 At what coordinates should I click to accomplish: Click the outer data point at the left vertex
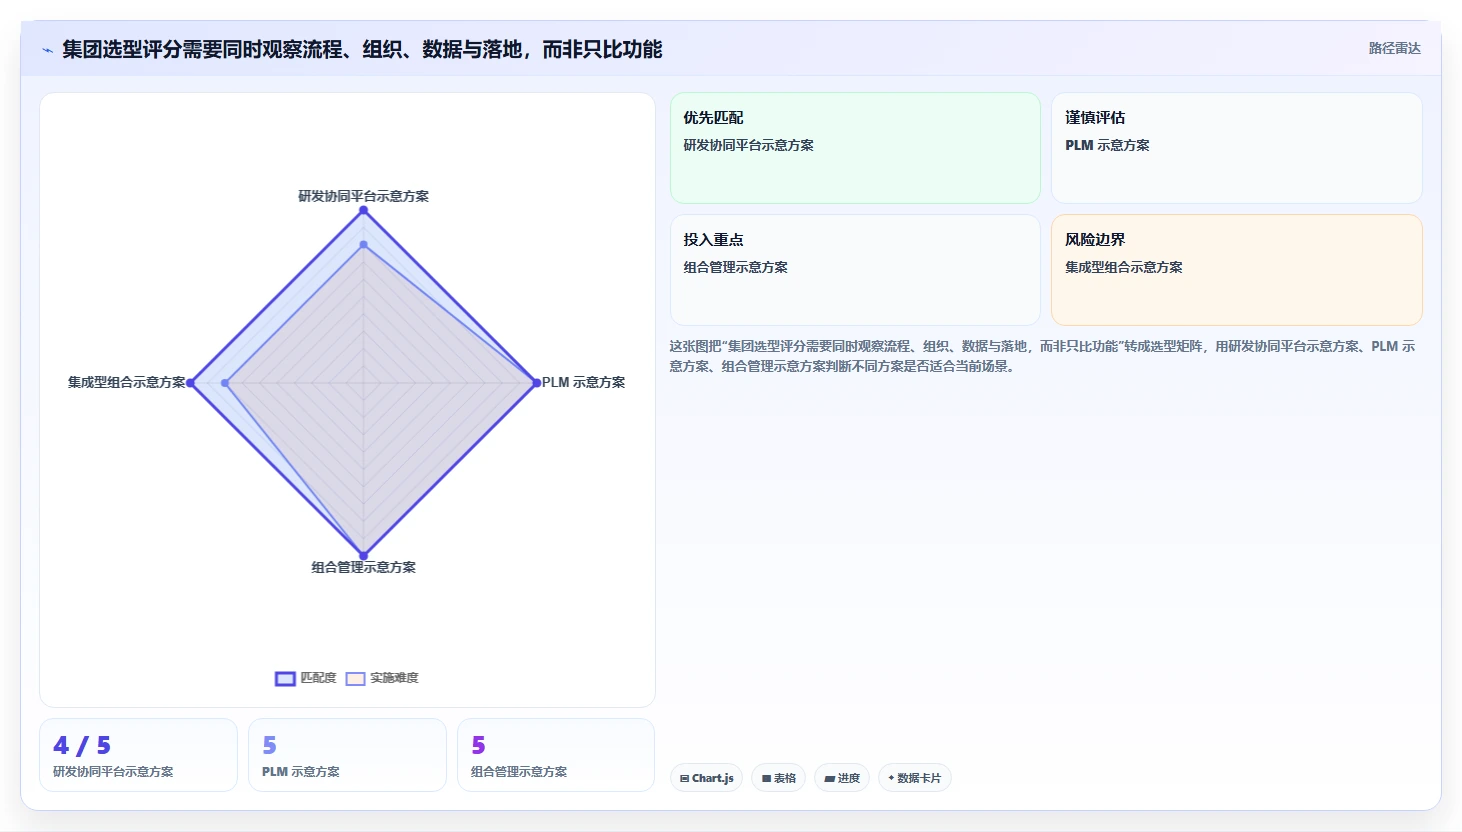[x=190, y=383]
